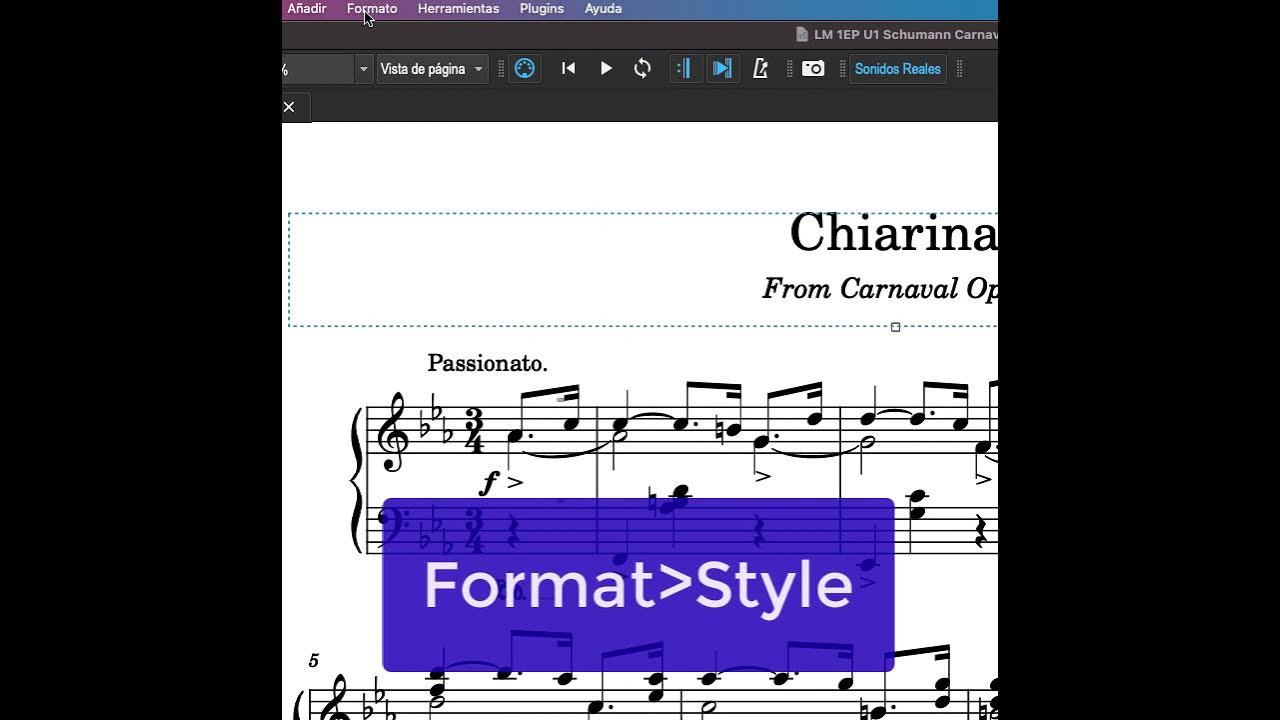
Task: Start playback with play button
Action: (x=606, y=69)
